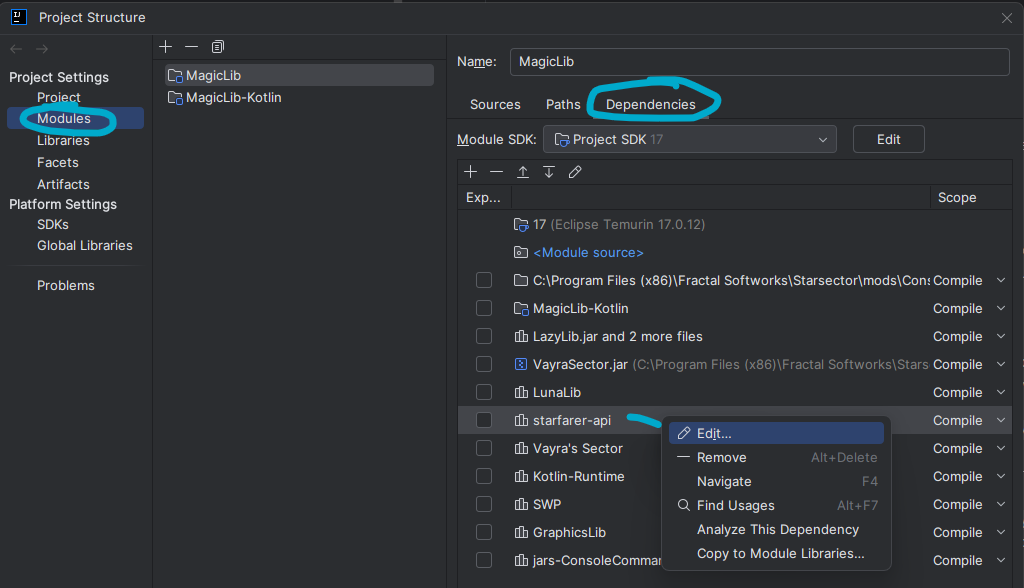1024x588 pixels.
Task: Choose Navigate in the context menu
Action: coord(776,482)
